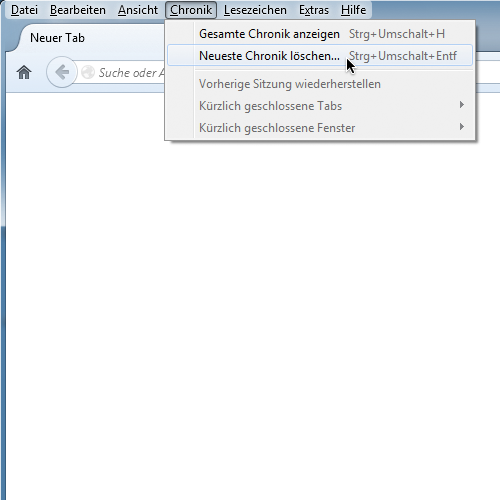Choose 'Neueste Chronik löschen...'
Screen dimensions: 500x500
point(320,56)
